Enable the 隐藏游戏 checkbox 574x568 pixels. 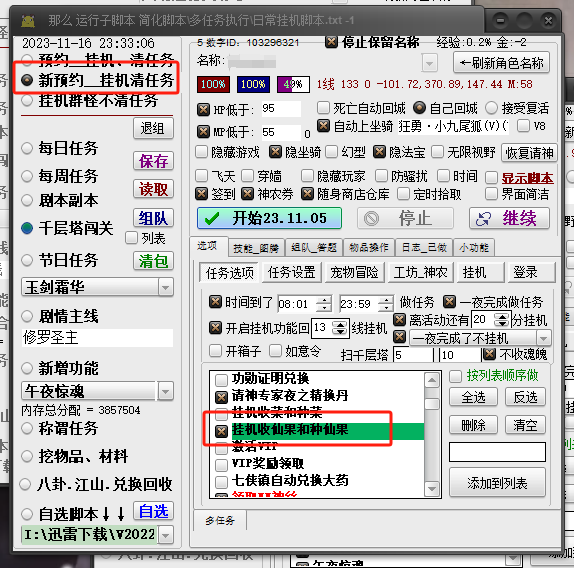201,152
